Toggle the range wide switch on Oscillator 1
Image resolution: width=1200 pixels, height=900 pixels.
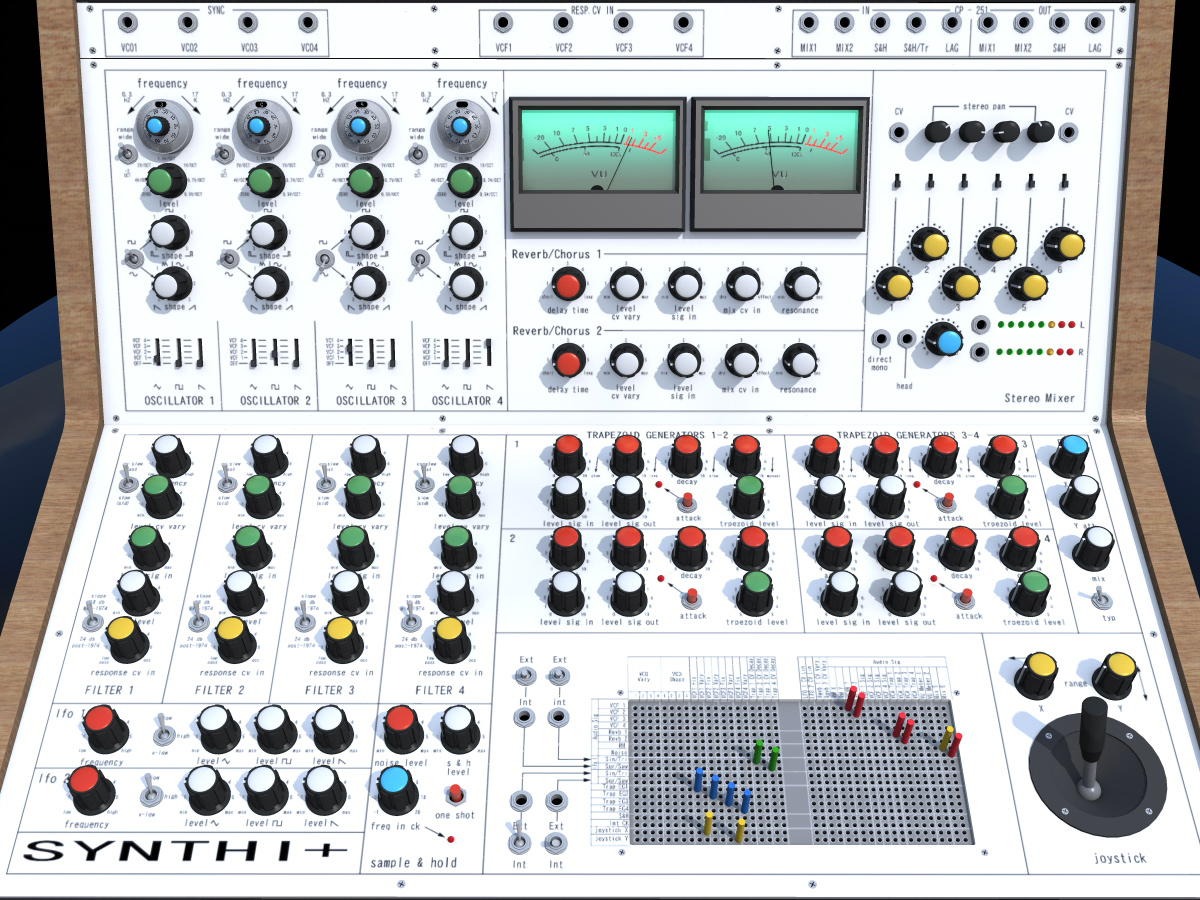point(126,153)
